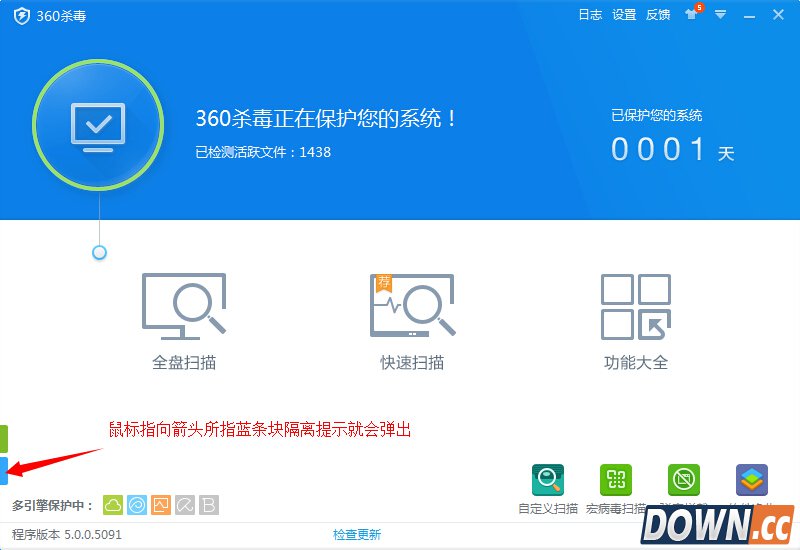800x550 pixels.
Task: Click the 快速扫描 label
Action: [x=412, y=363]
